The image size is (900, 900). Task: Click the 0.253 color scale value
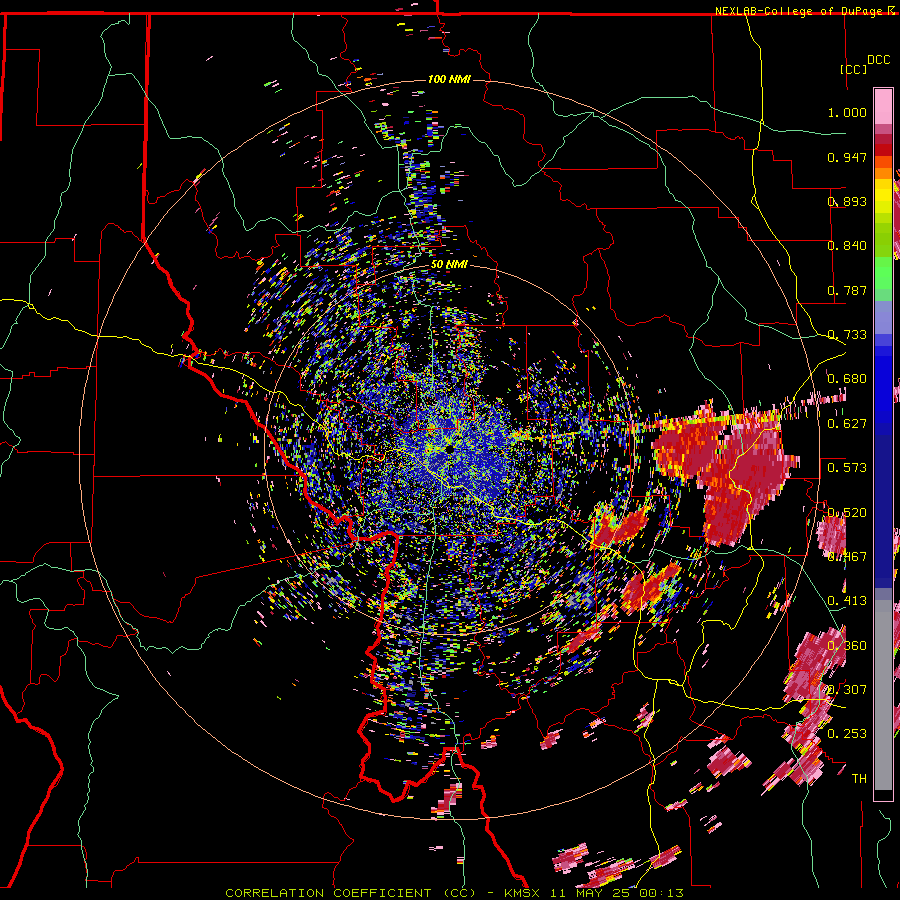coord(847,734)
